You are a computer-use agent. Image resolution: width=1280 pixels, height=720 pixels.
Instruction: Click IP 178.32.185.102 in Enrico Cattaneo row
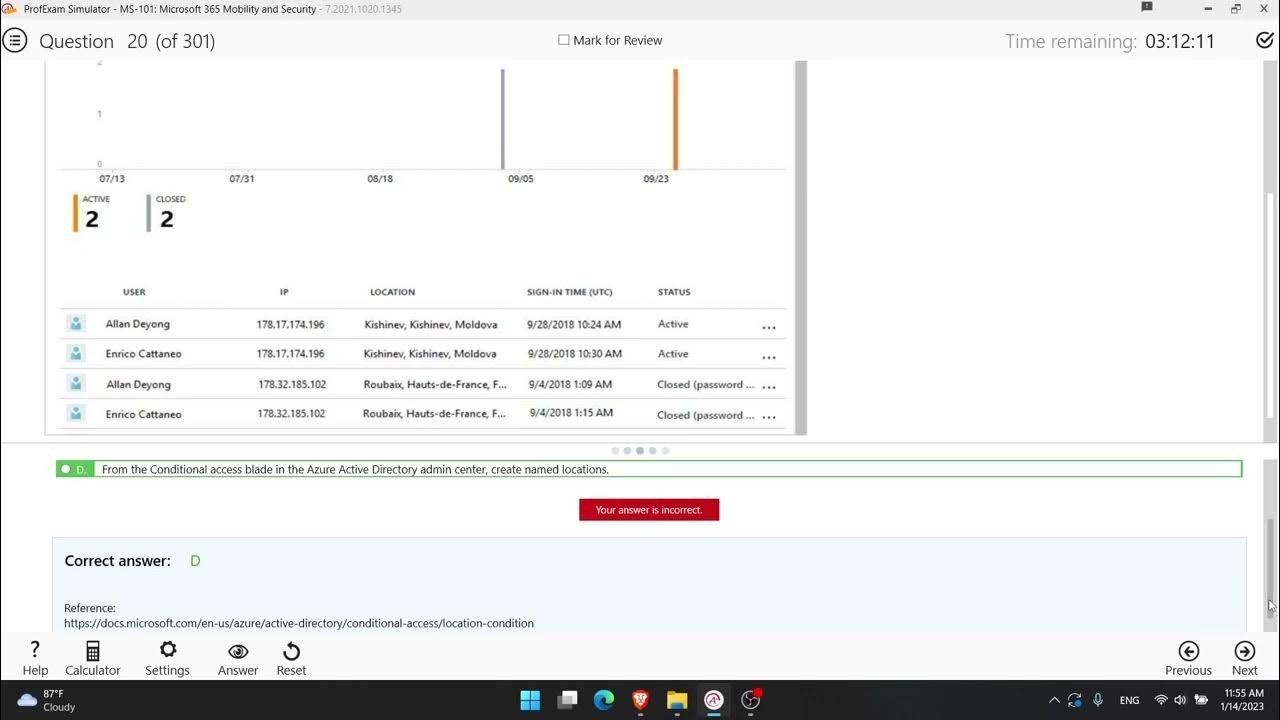click(291, 414)
